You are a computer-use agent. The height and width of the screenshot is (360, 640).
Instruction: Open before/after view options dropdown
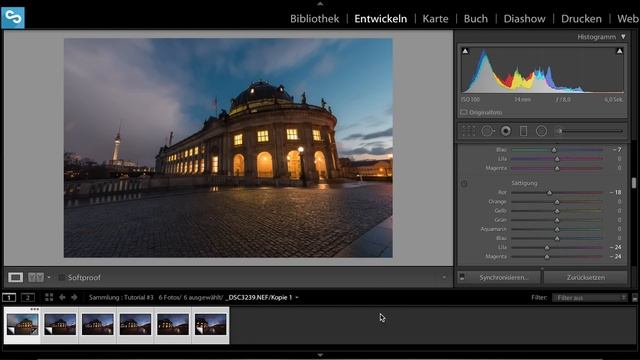click(49, 278)
